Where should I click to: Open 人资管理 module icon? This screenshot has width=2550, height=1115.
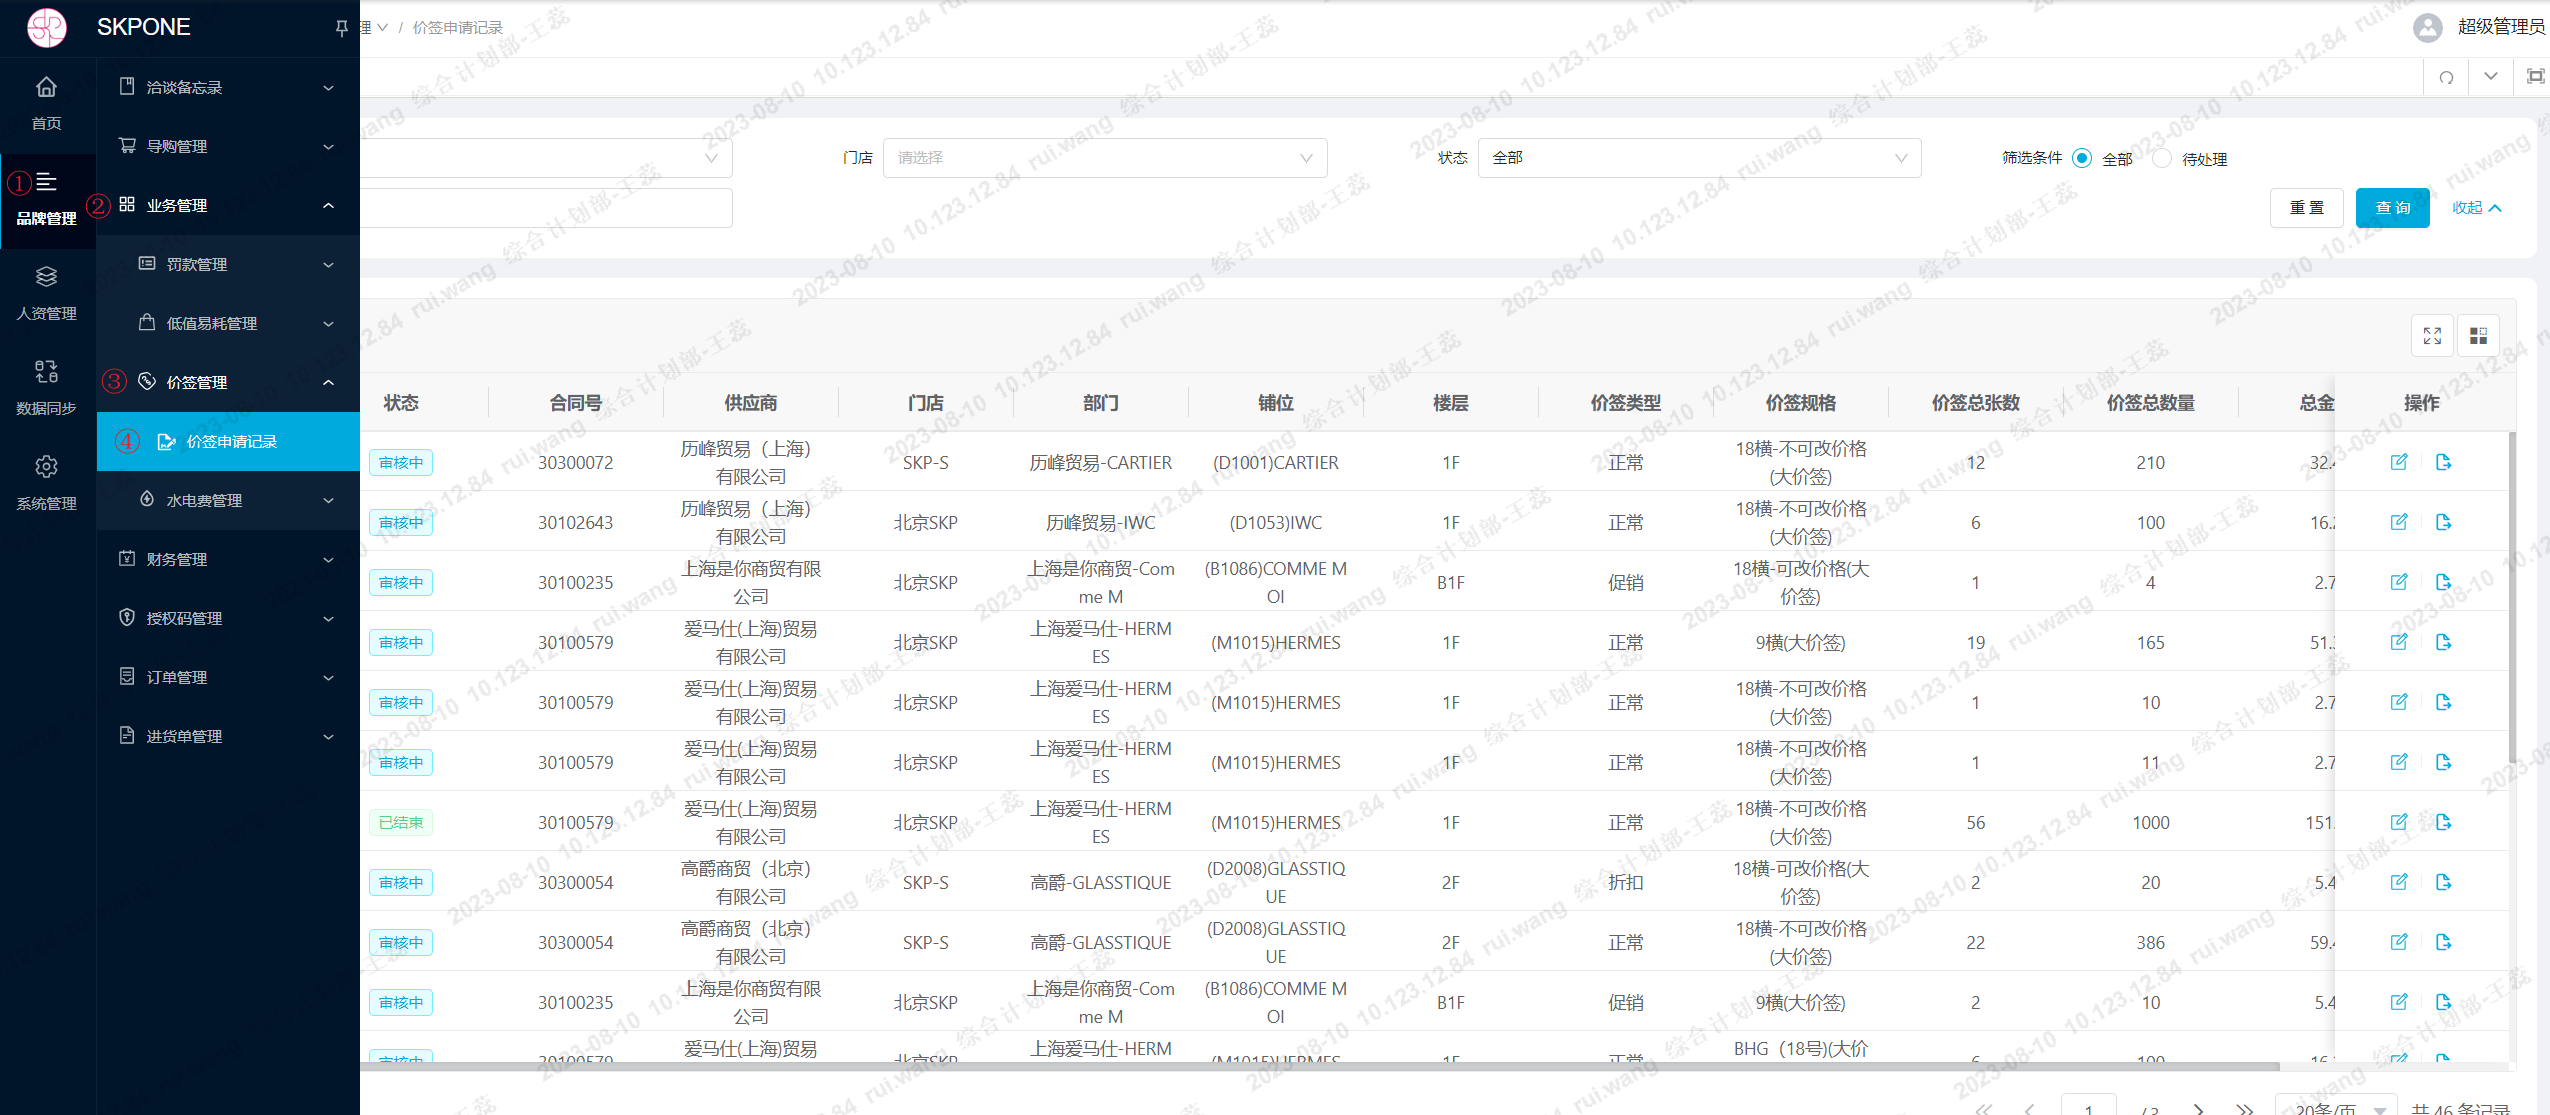46,294
